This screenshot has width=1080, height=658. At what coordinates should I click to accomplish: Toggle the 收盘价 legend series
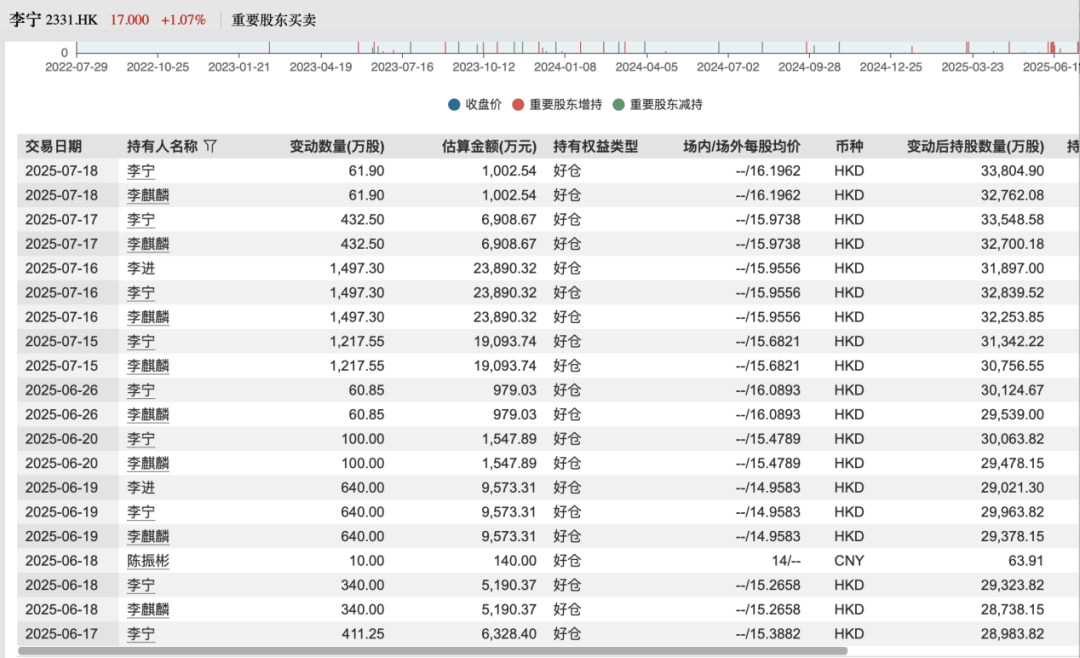tap(476, 105)
